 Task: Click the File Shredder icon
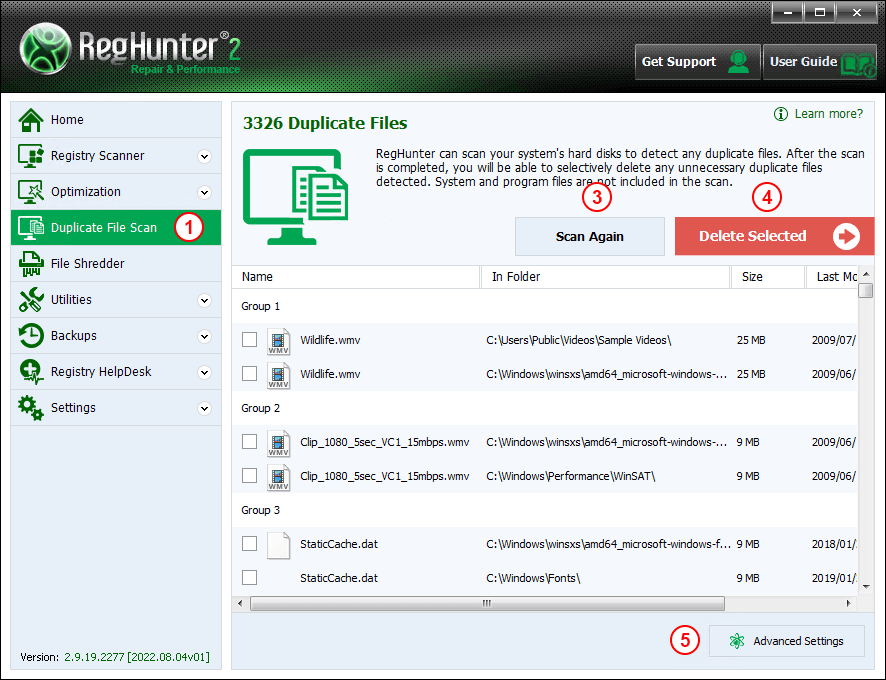(x=31, y=264)
